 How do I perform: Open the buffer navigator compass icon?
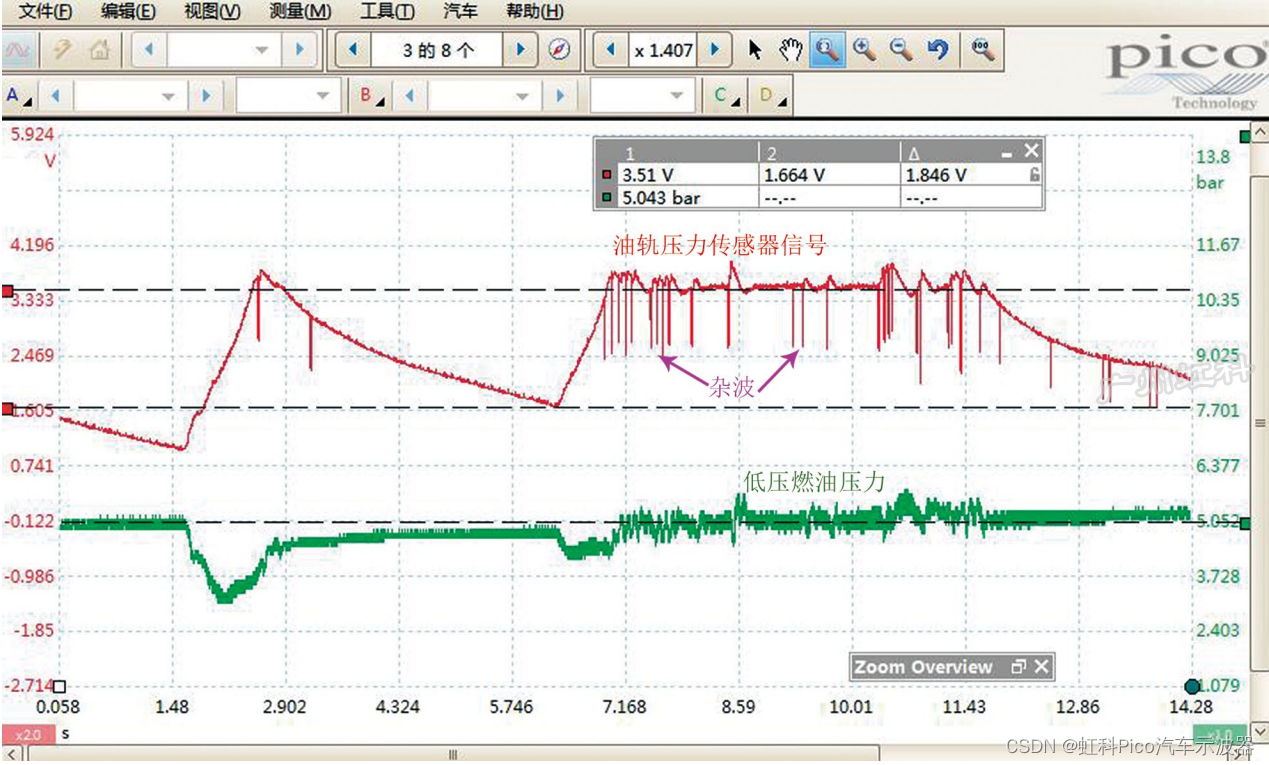click(x=559, y=49)
